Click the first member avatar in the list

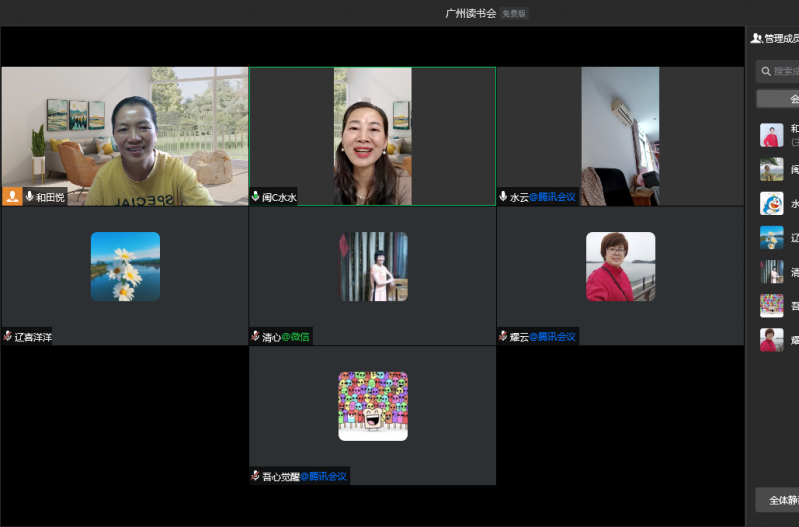[x=771, y=135]
